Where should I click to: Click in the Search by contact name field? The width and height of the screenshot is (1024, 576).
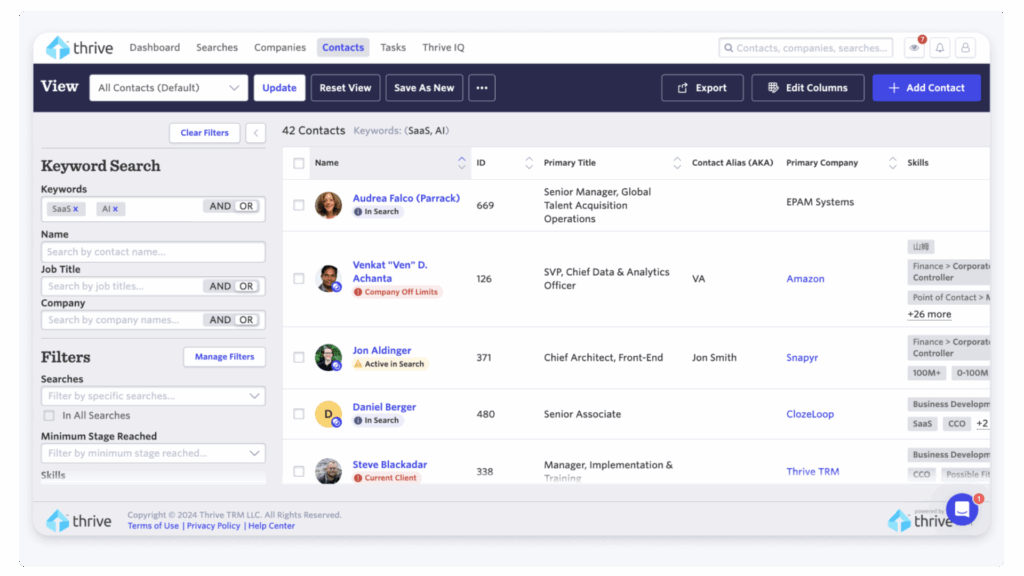click(x=153, y=252)
